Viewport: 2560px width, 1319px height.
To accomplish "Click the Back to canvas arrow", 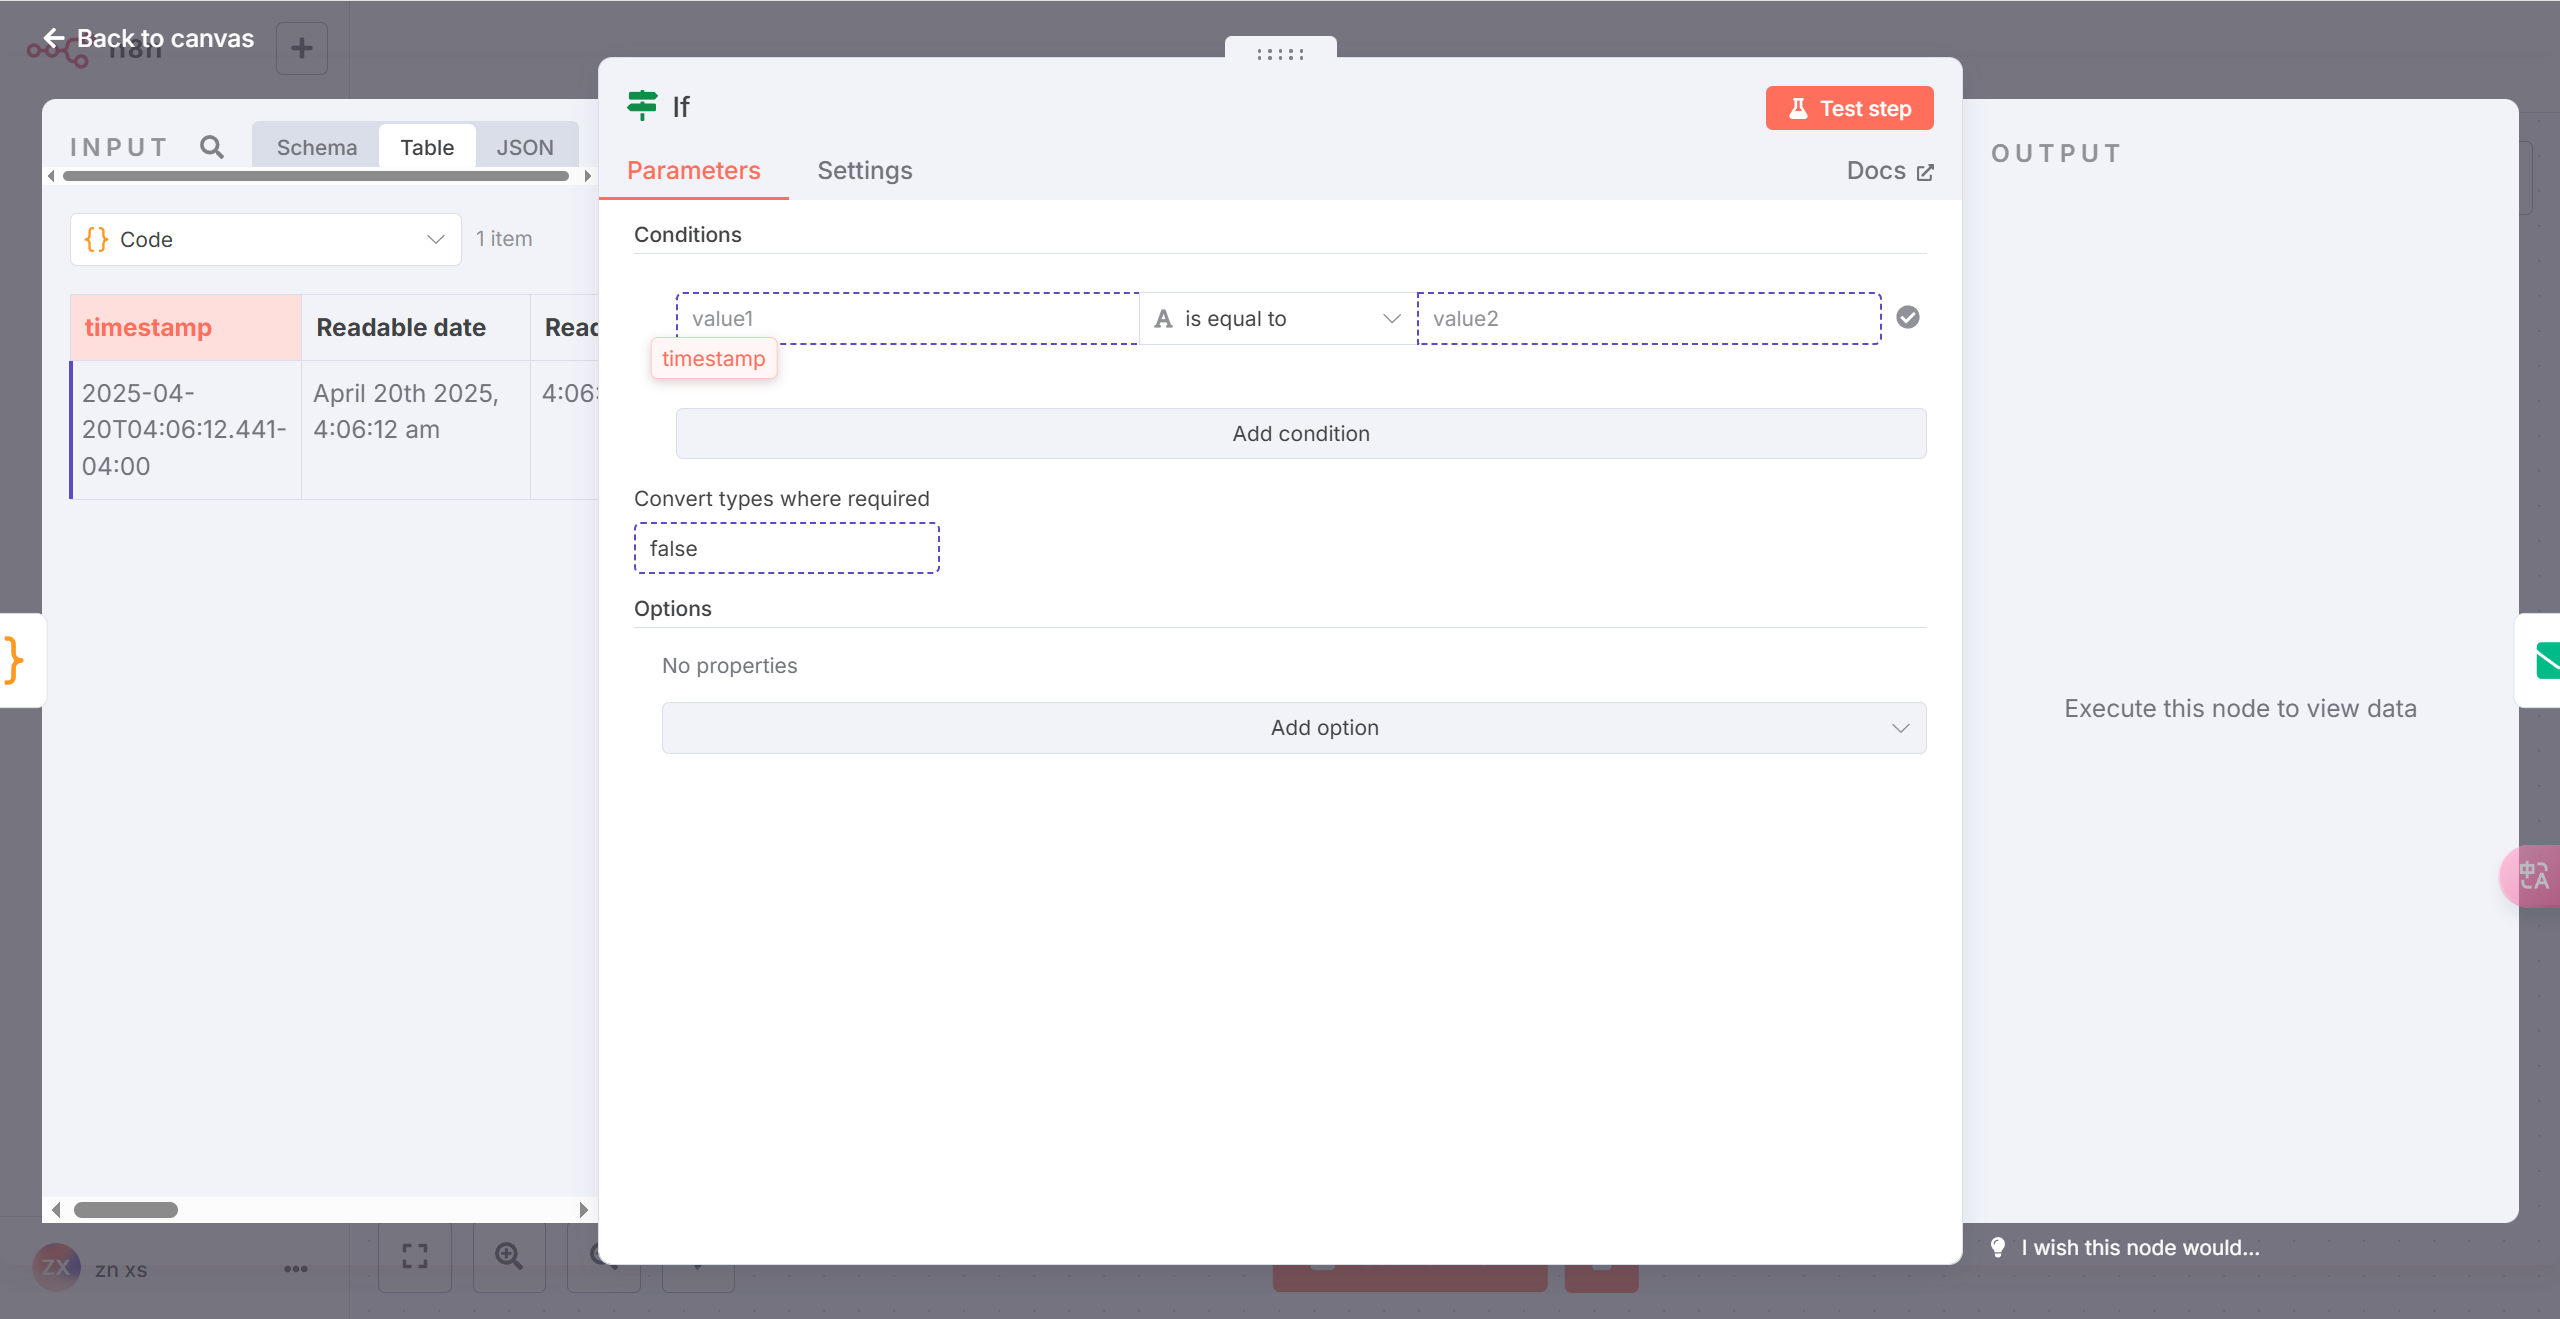I will tap(54, 38).
